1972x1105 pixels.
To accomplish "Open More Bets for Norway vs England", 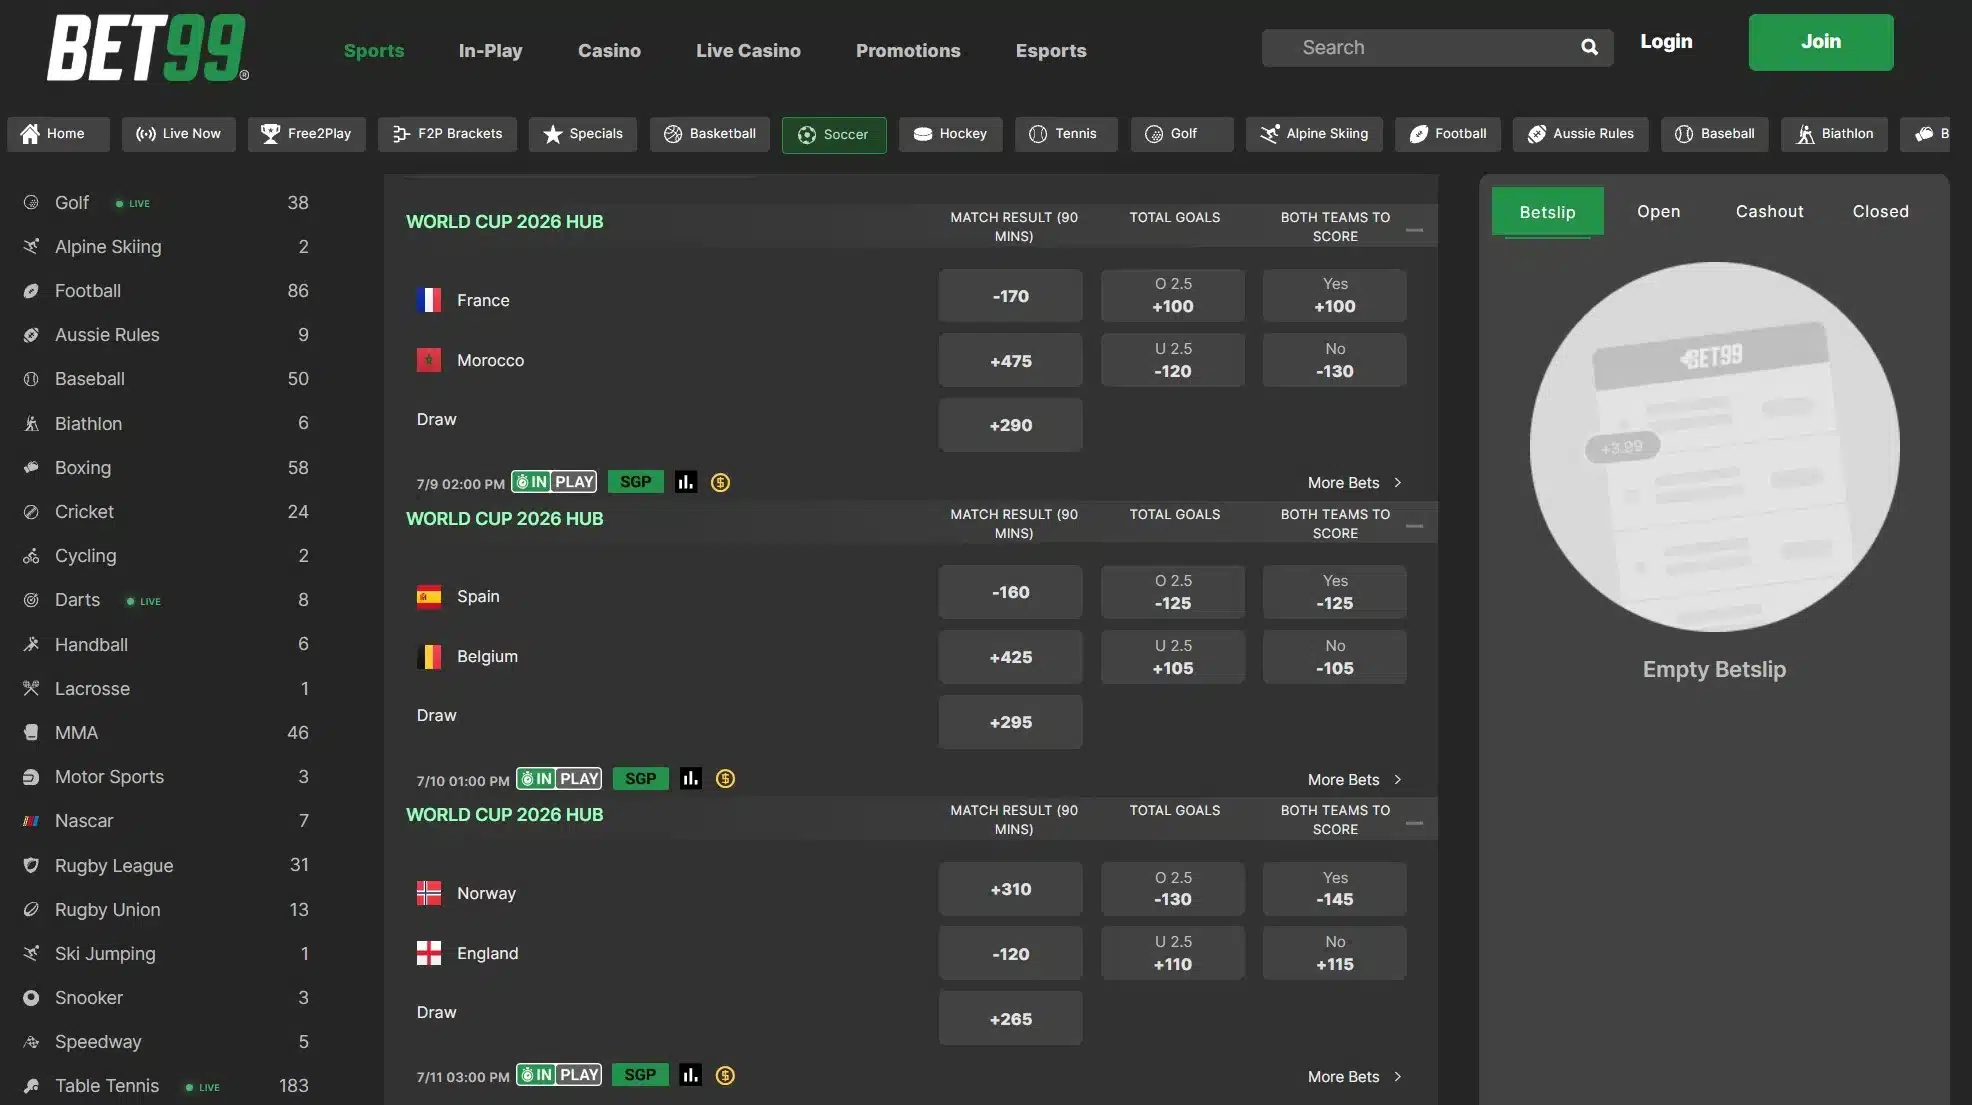I will click(1355, 1077).
